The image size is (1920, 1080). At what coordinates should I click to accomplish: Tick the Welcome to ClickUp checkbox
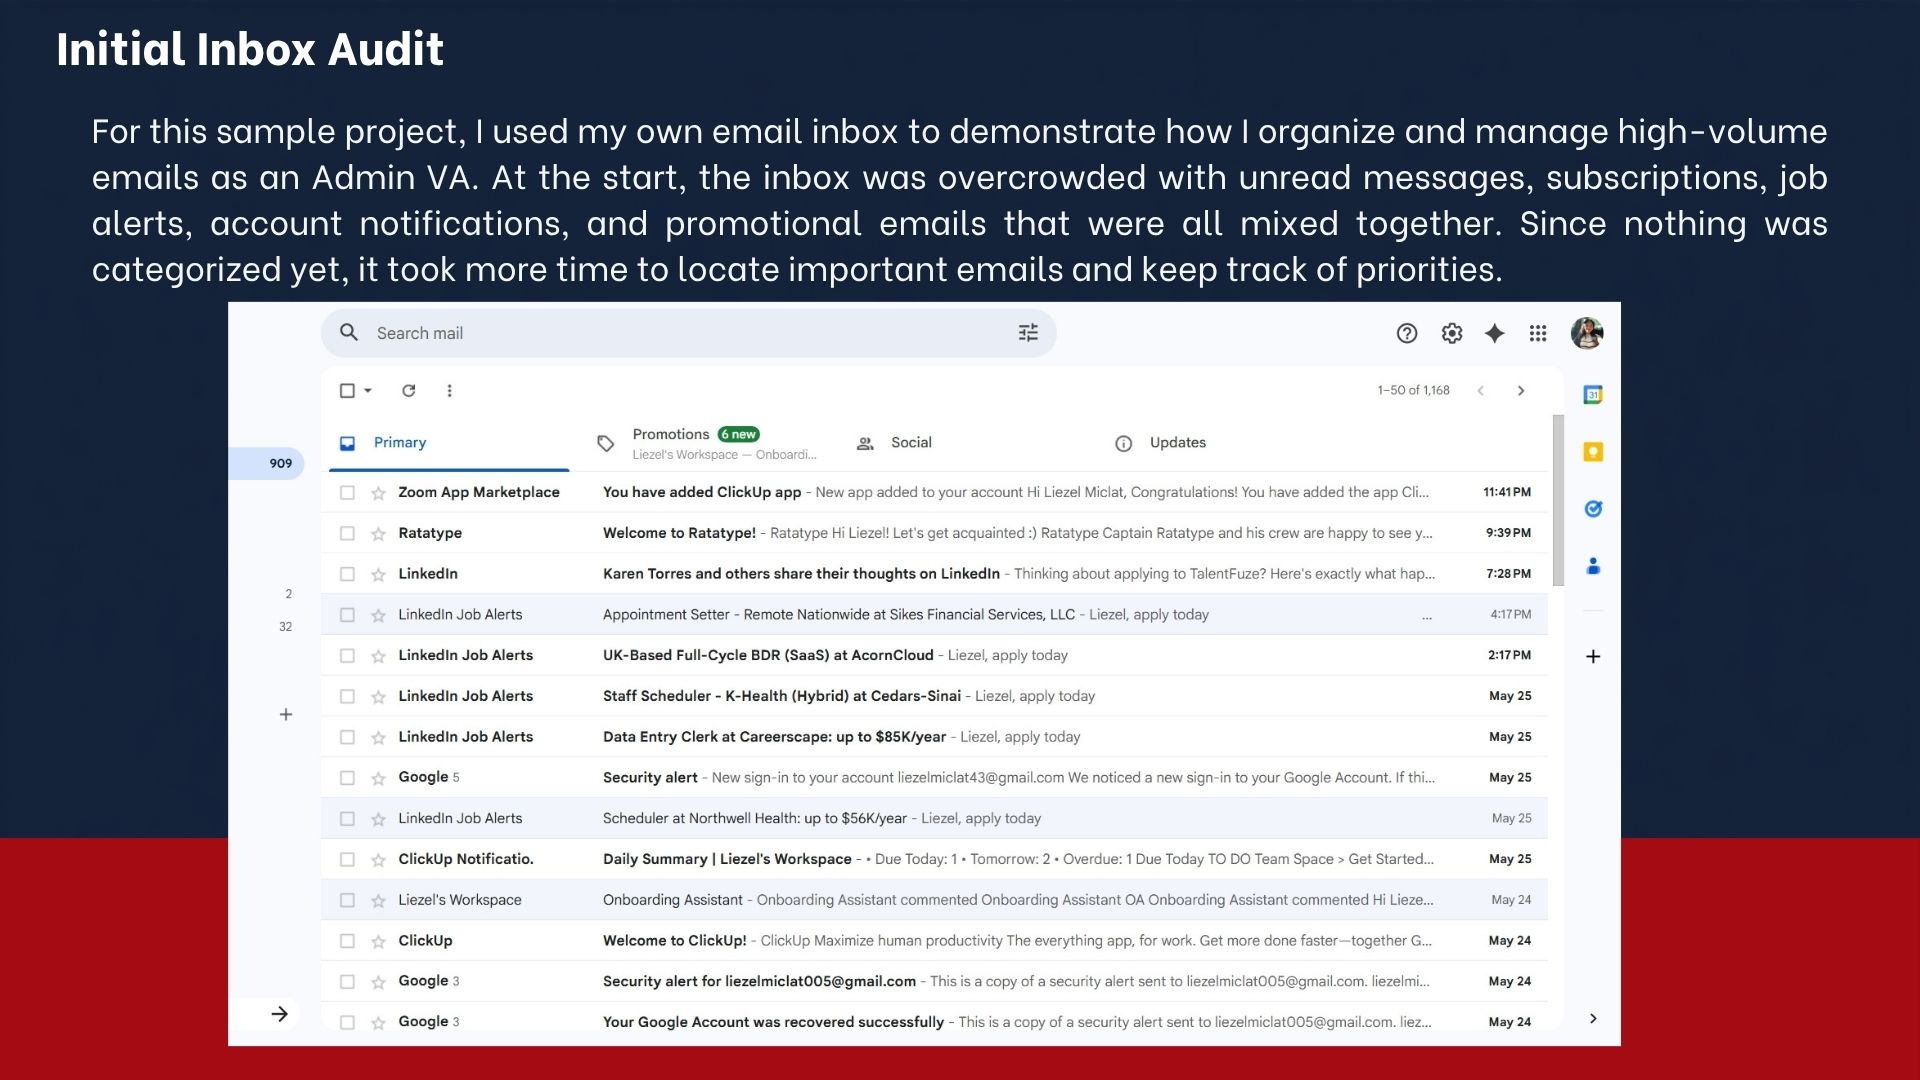pyautogui.click(x=347, y=941)
